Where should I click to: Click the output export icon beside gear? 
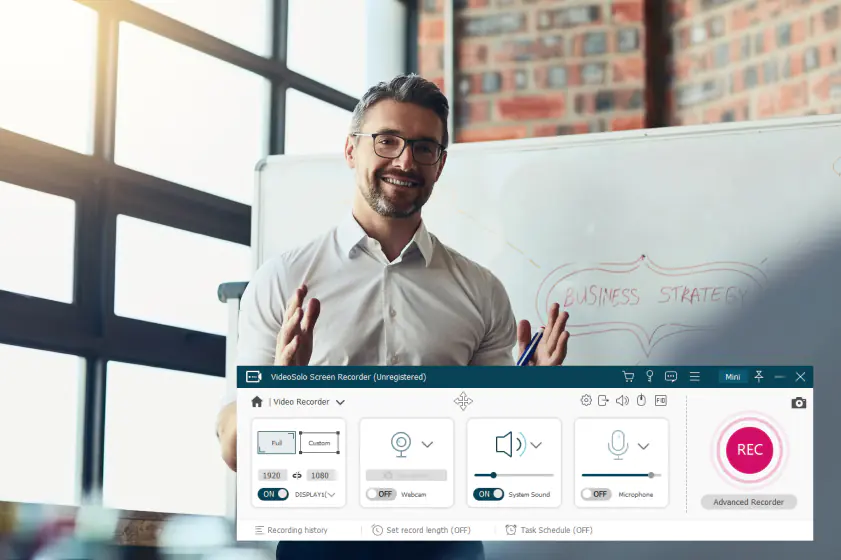(603, 400)
